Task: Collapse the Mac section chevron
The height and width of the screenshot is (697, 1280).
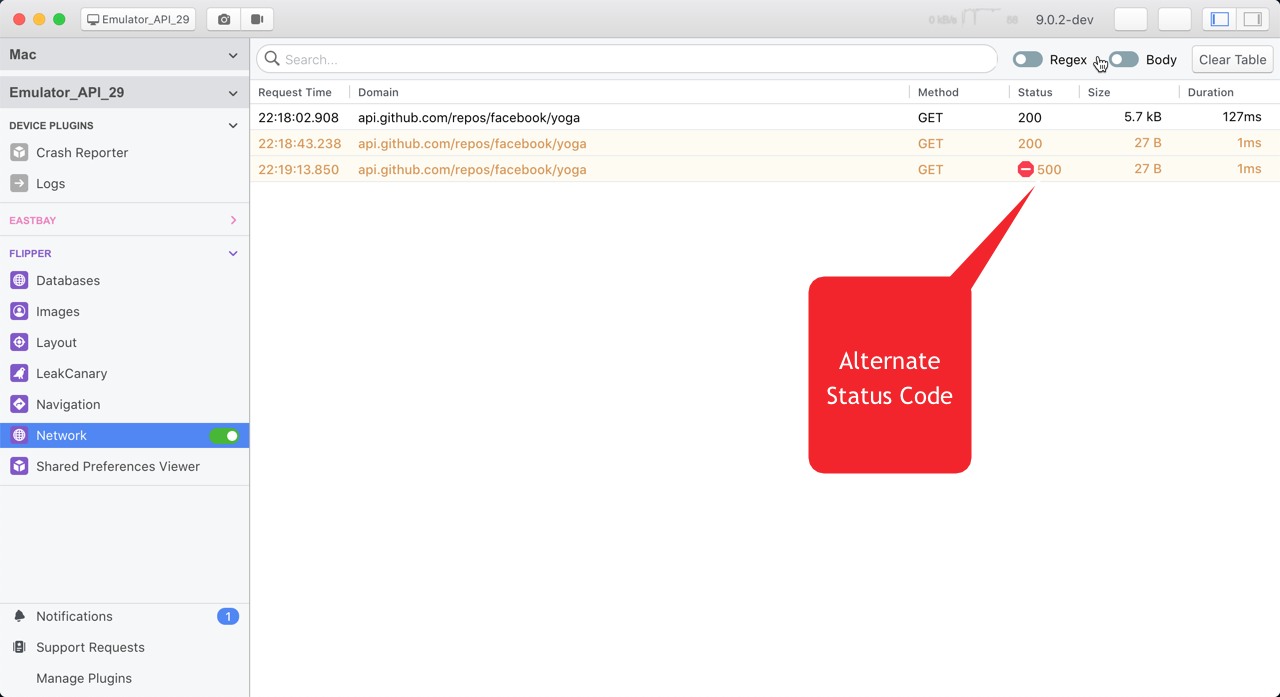Action: click(x=233, y=56)
